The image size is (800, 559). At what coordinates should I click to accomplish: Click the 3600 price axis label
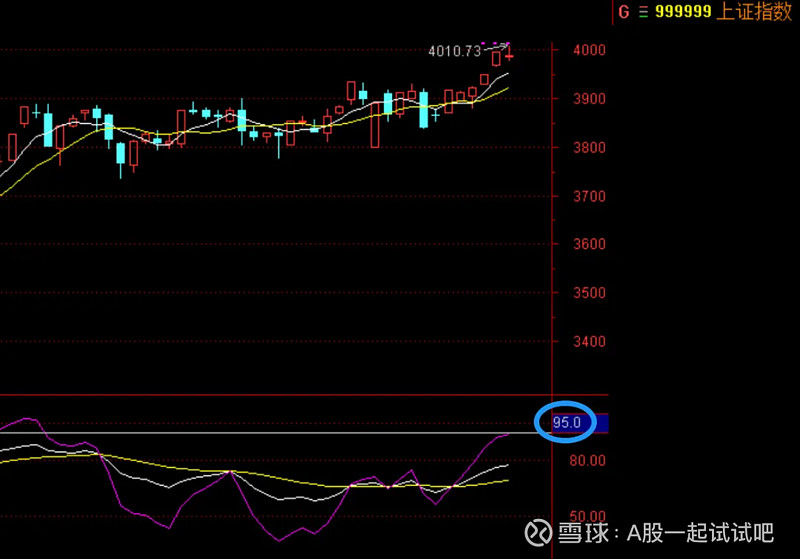pyautogui.click(x=589, y=244)
